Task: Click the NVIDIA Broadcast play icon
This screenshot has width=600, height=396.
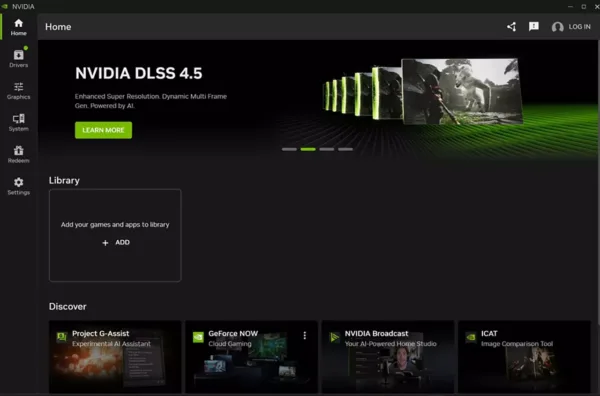Action: [334, 337]
